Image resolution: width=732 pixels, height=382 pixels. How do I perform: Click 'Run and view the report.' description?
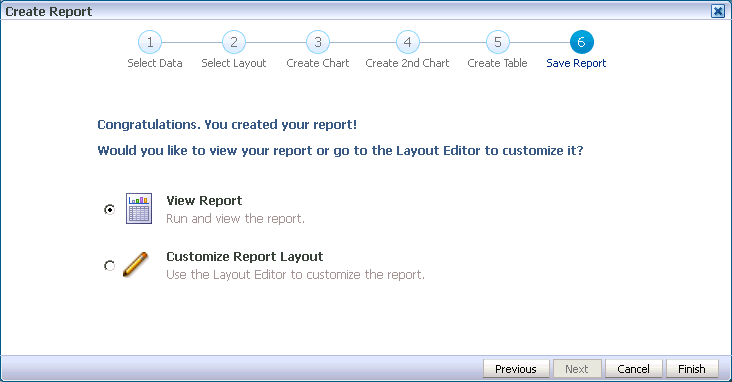[235, 219]
